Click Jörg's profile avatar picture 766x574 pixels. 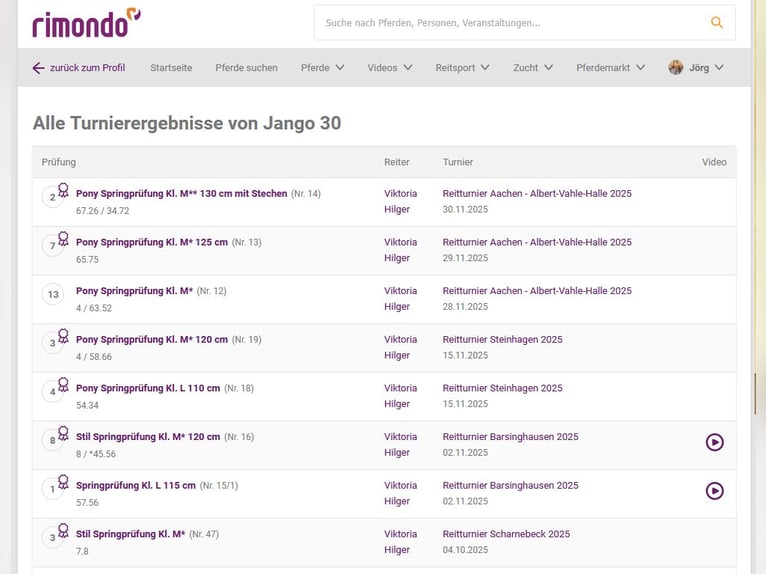pyautogui.click(x=676, y=68)
